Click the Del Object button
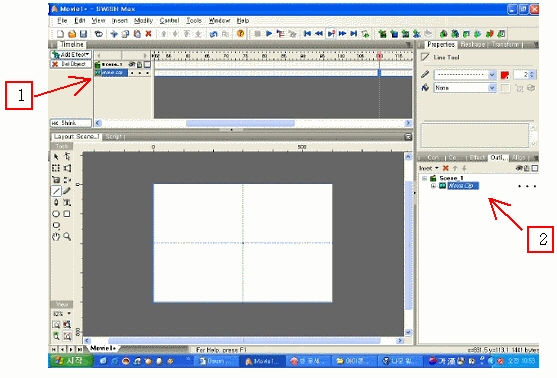The height and width of the screenshot is (378, 557). click(71, 64)
